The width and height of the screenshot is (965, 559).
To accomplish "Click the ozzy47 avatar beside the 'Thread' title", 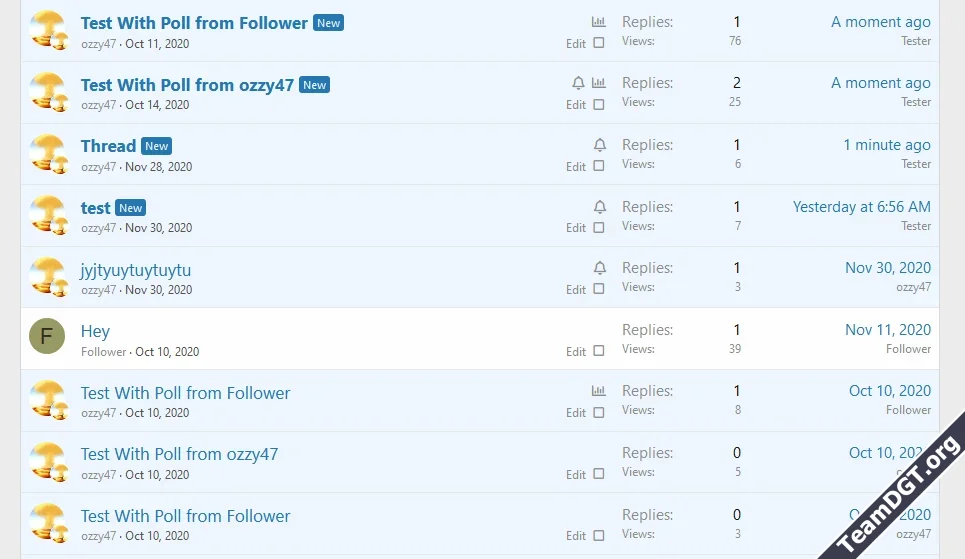I will tap(47, 153).
